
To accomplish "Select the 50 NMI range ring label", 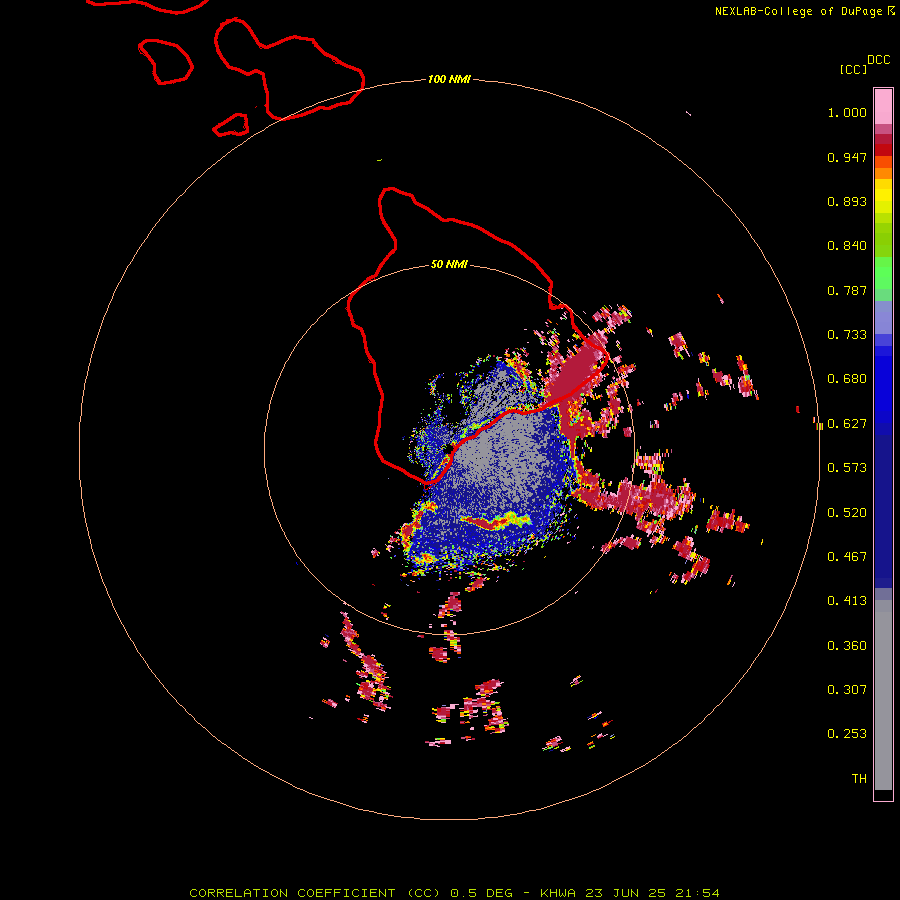I will [449, 264].
